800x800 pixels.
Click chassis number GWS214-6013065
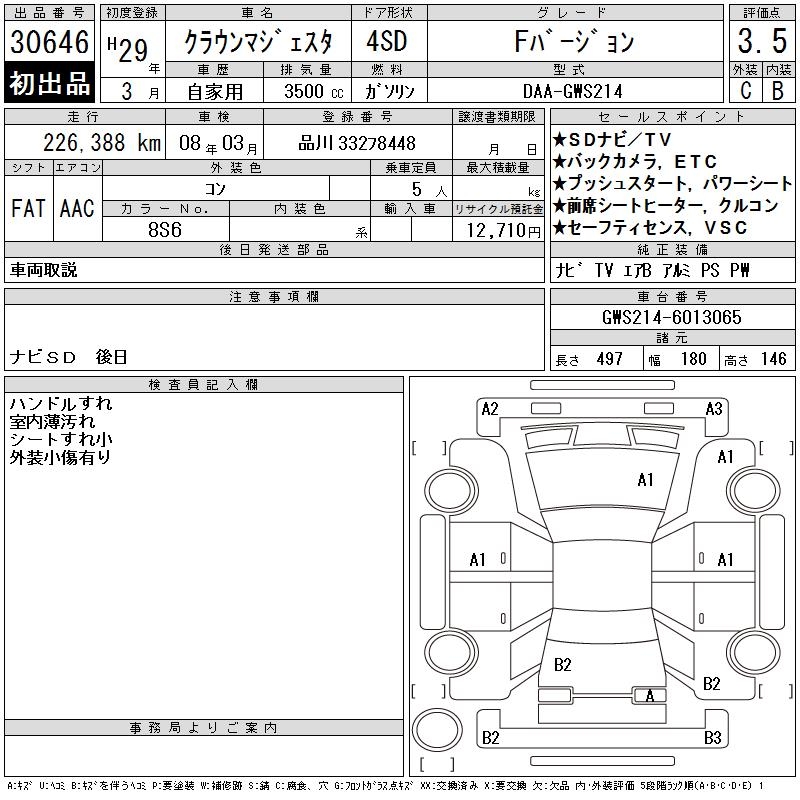click(x=672, y=317)
